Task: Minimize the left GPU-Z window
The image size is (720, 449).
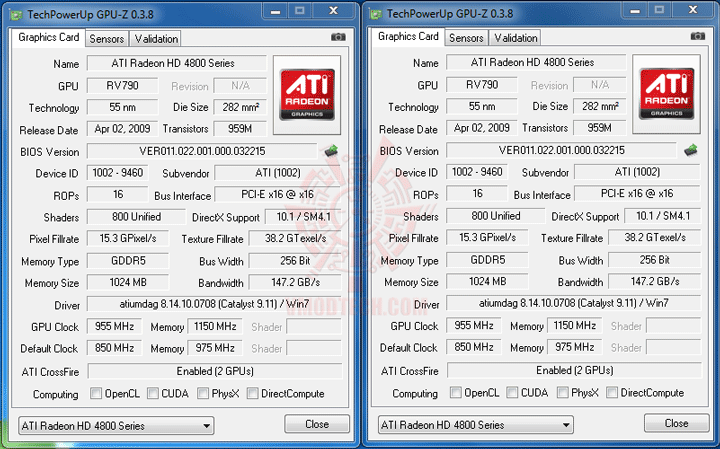Action: [x=276, y=11]
